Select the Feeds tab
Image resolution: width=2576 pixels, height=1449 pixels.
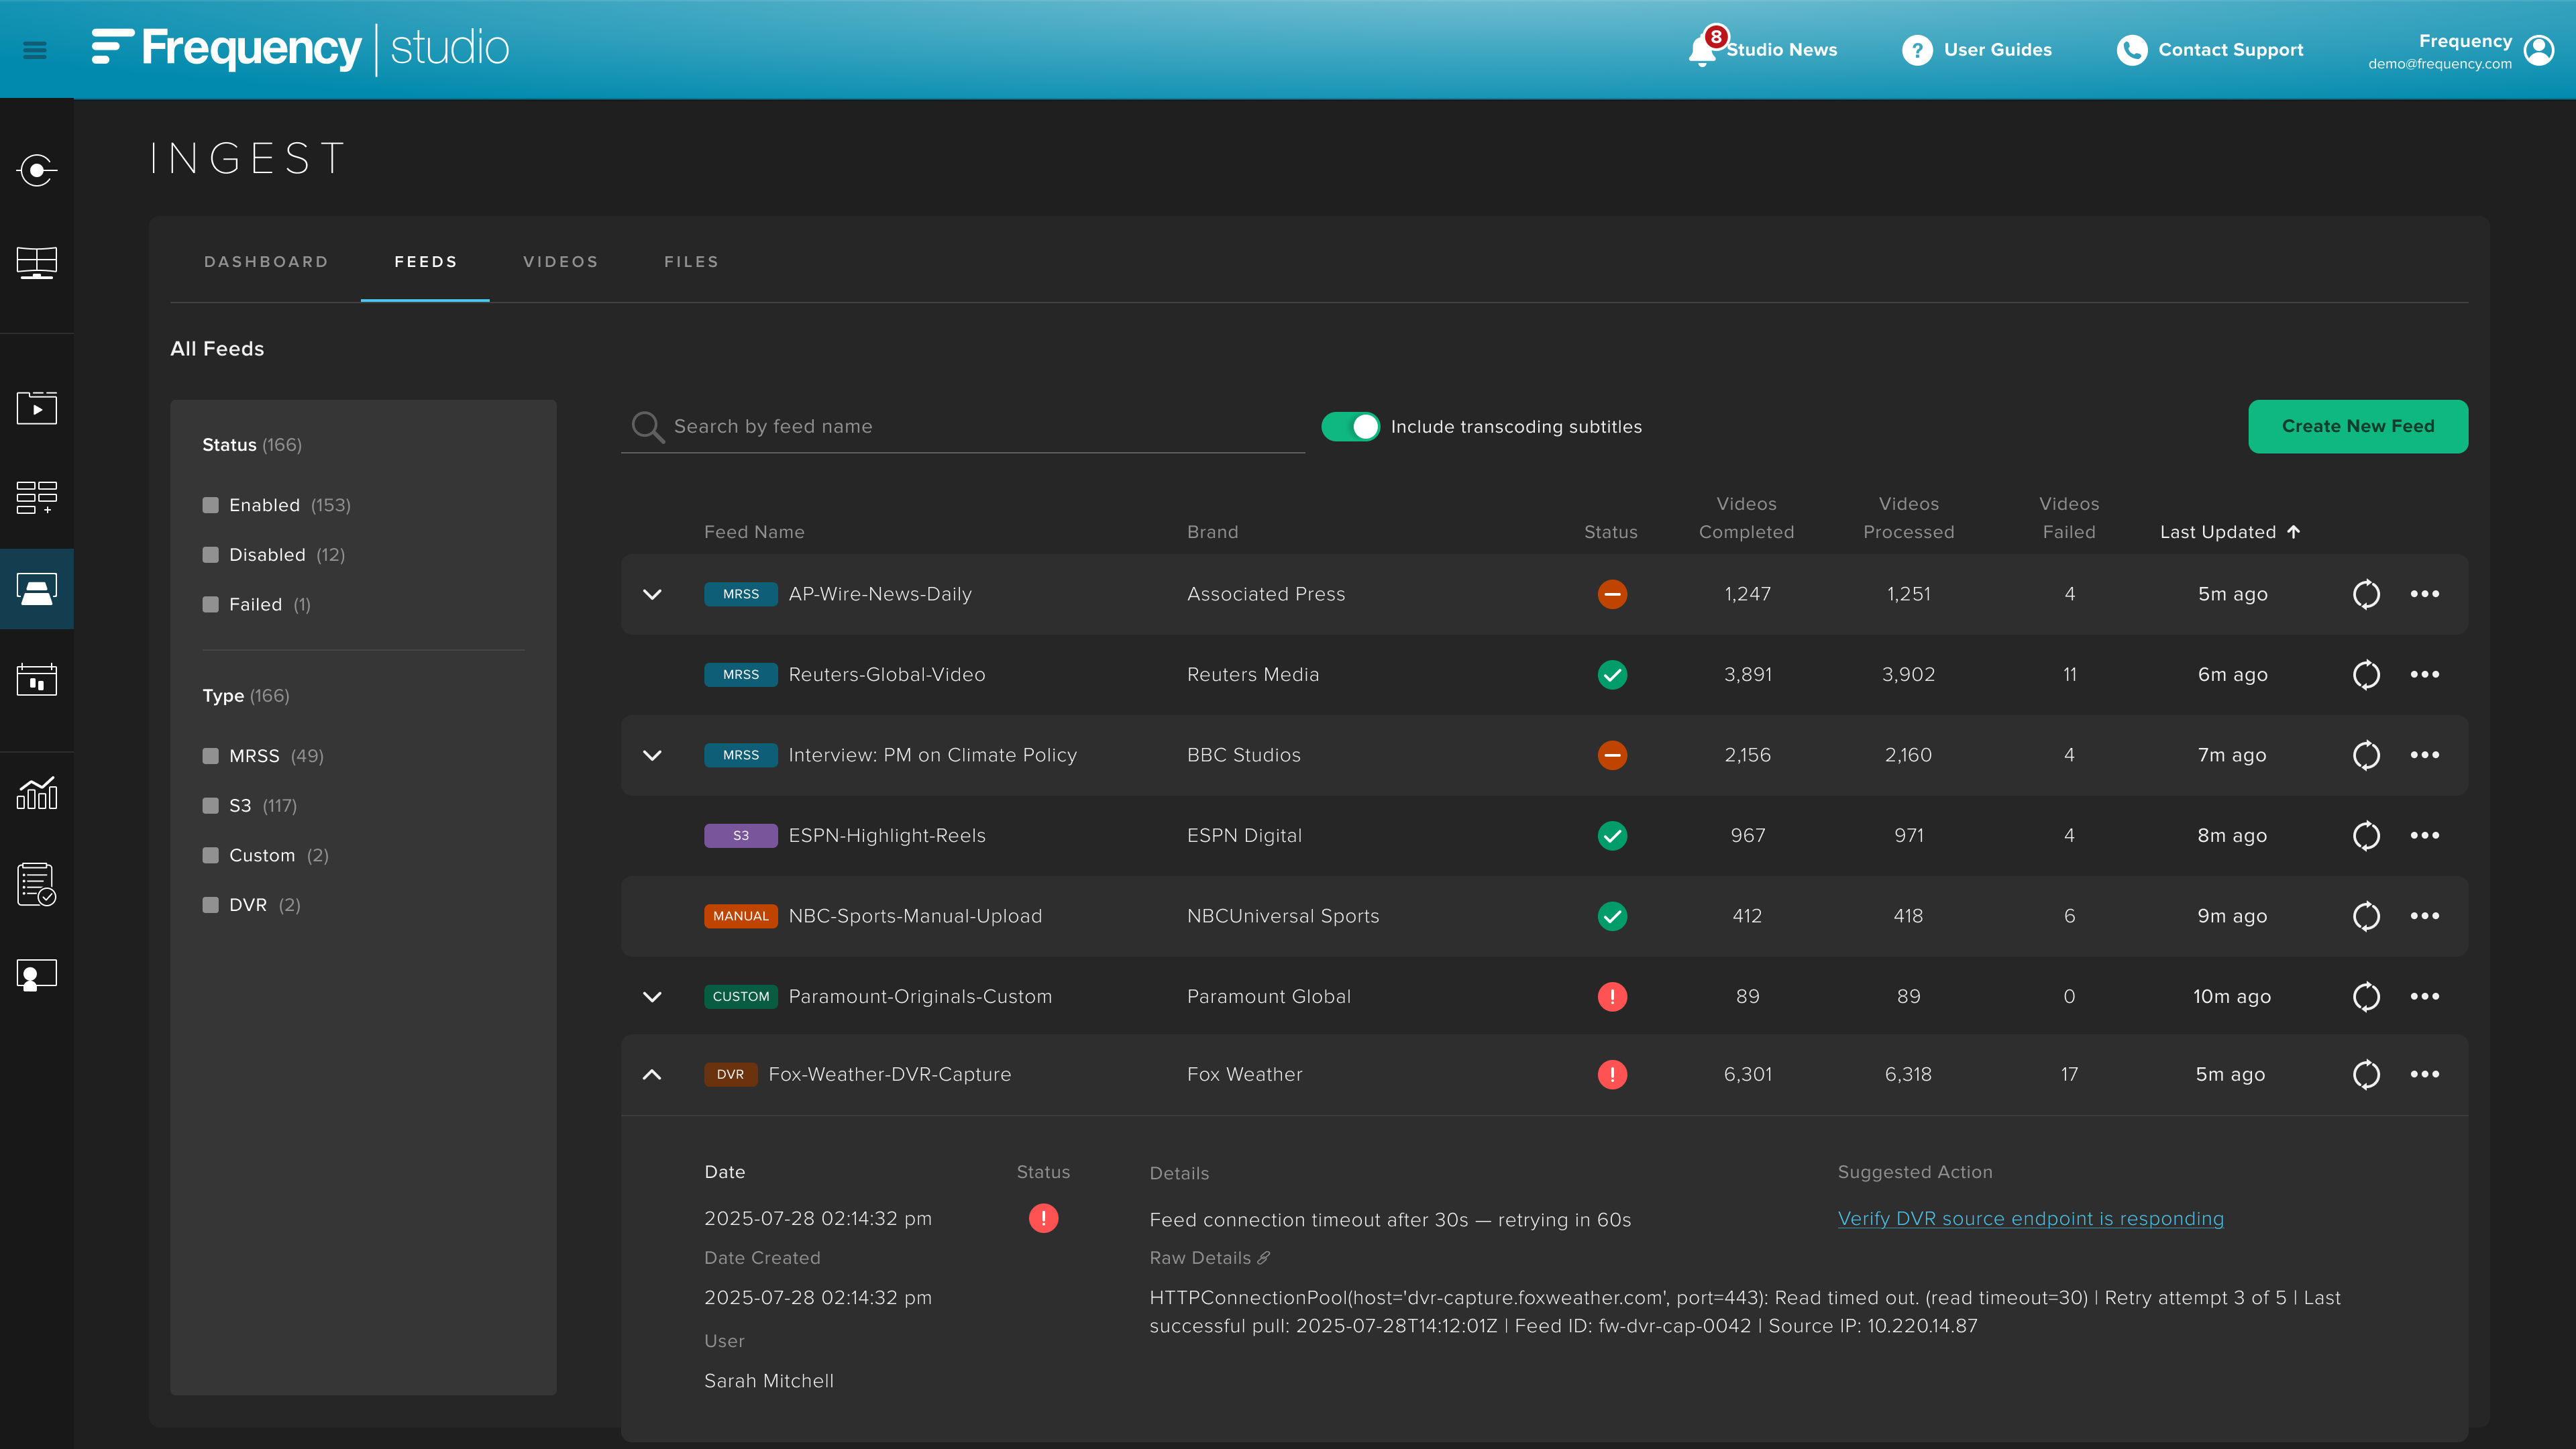426,262
